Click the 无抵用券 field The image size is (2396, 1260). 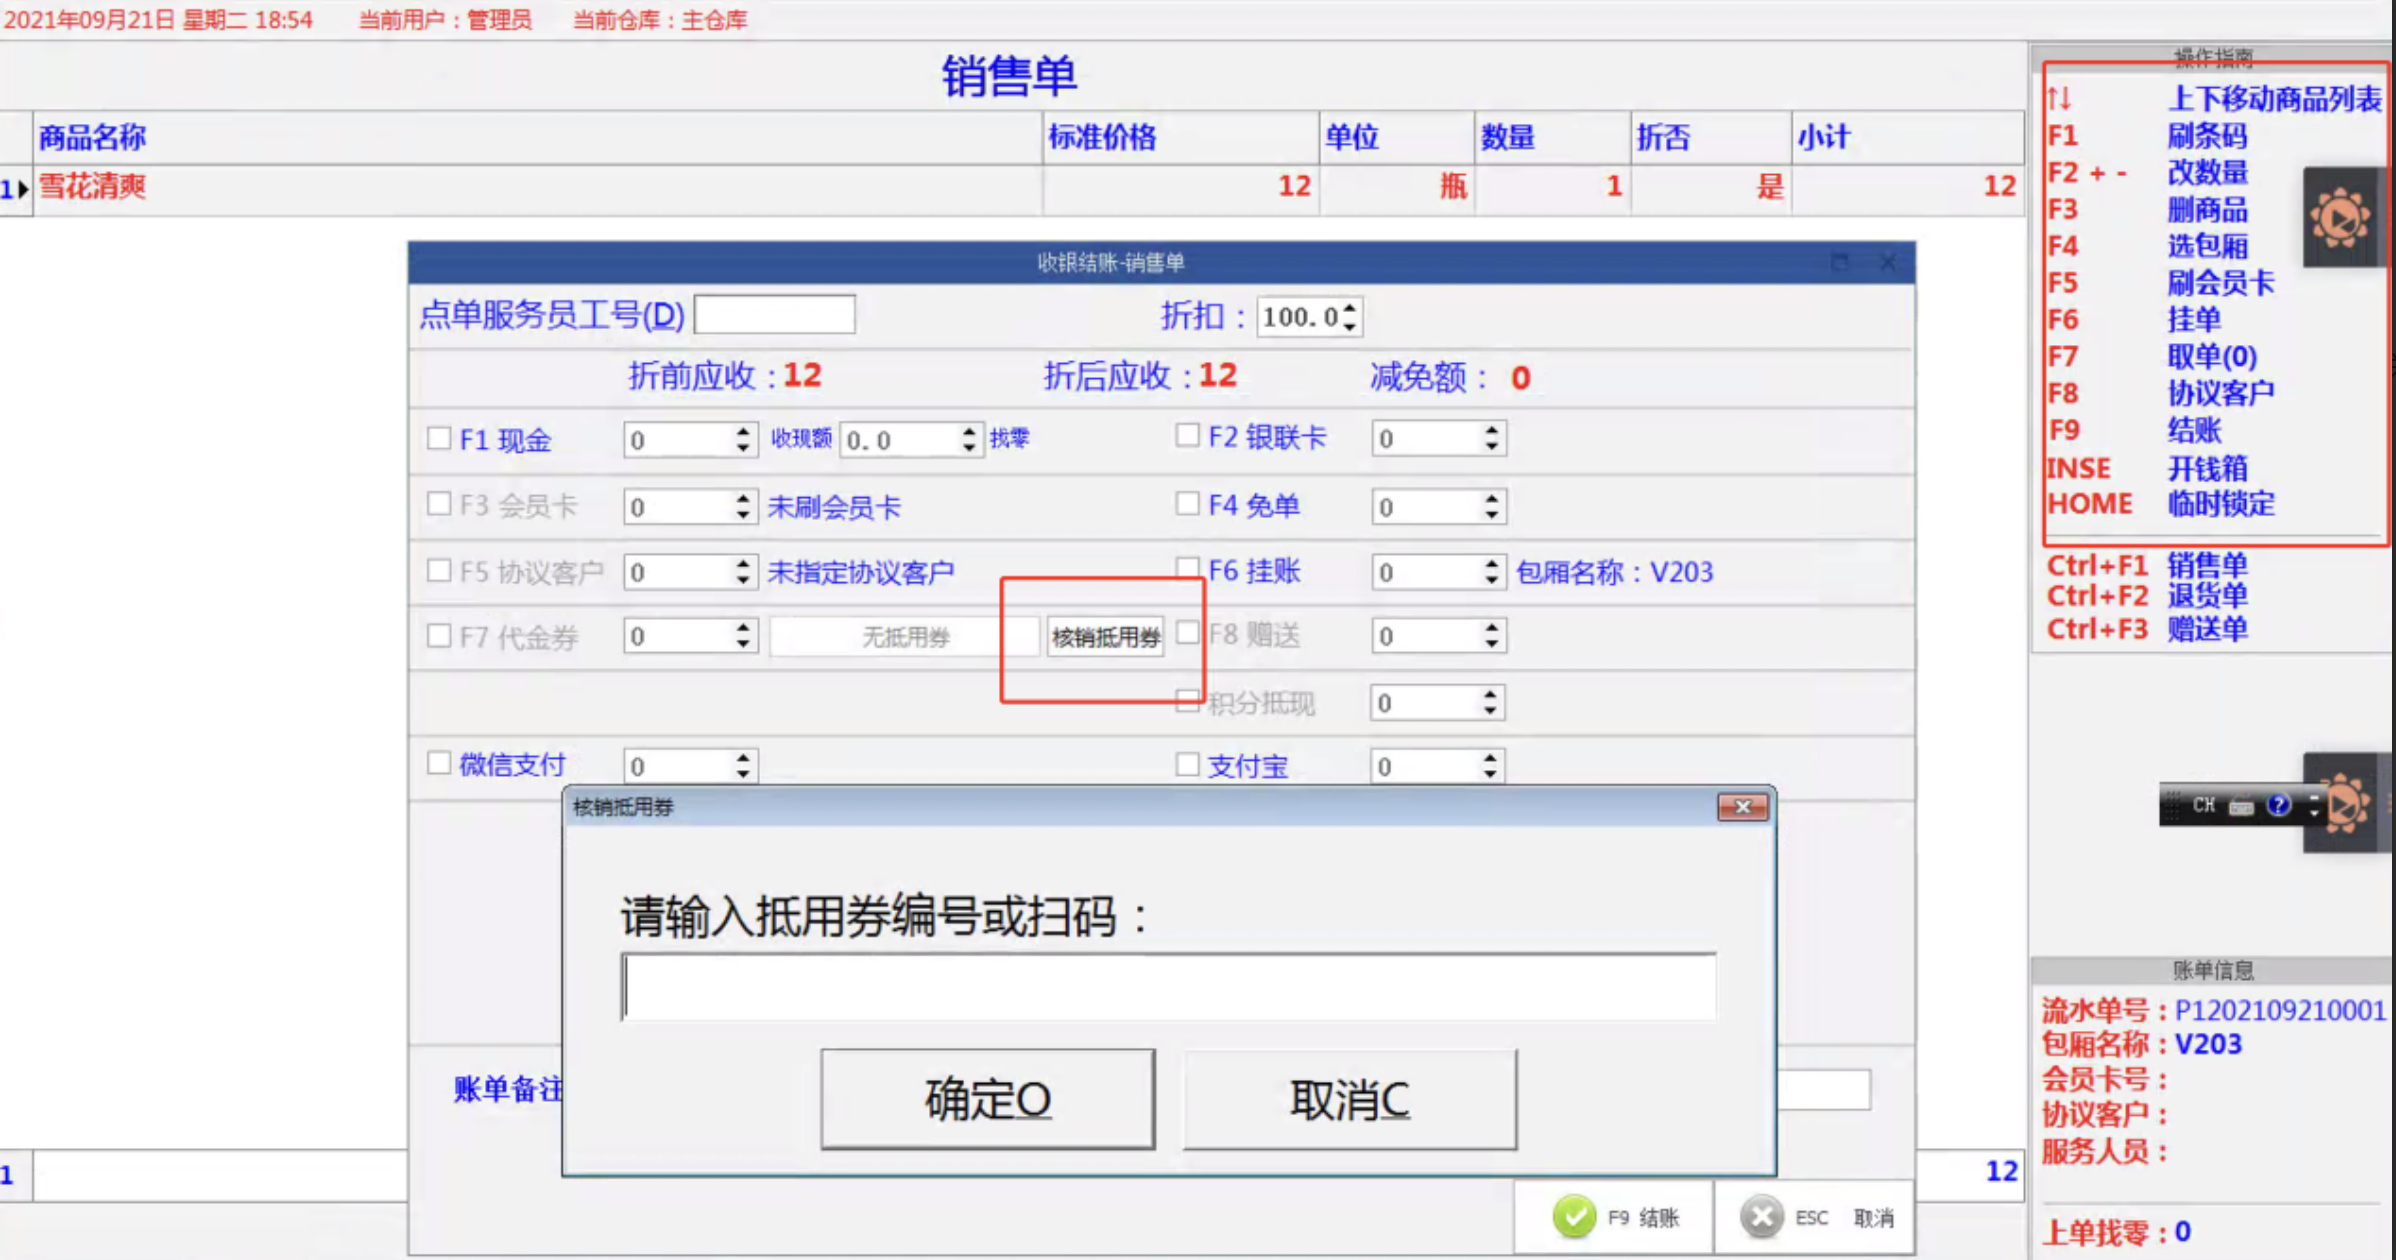click(x=905, y=637)
